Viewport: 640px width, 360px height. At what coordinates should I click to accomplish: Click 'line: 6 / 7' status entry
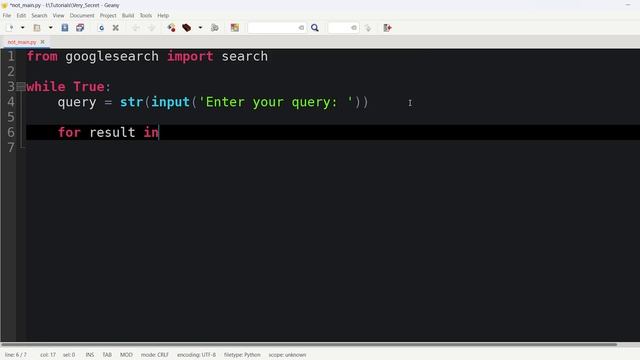(16, 355)
